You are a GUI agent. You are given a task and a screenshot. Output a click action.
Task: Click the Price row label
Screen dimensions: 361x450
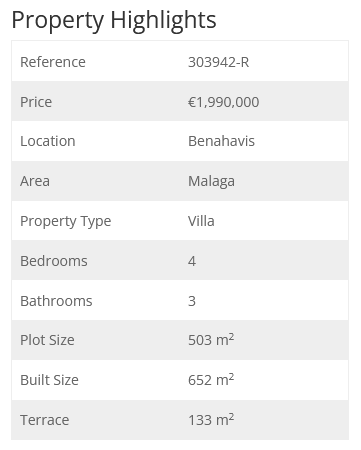(x=36, y=102)
